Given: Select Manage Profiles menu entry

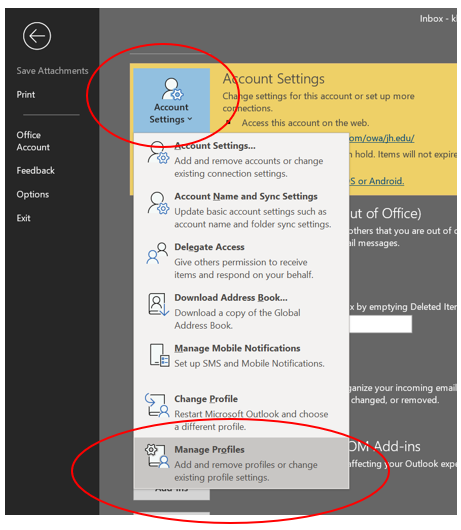Looking at the screenshot, I should click(x=241, y=463).
